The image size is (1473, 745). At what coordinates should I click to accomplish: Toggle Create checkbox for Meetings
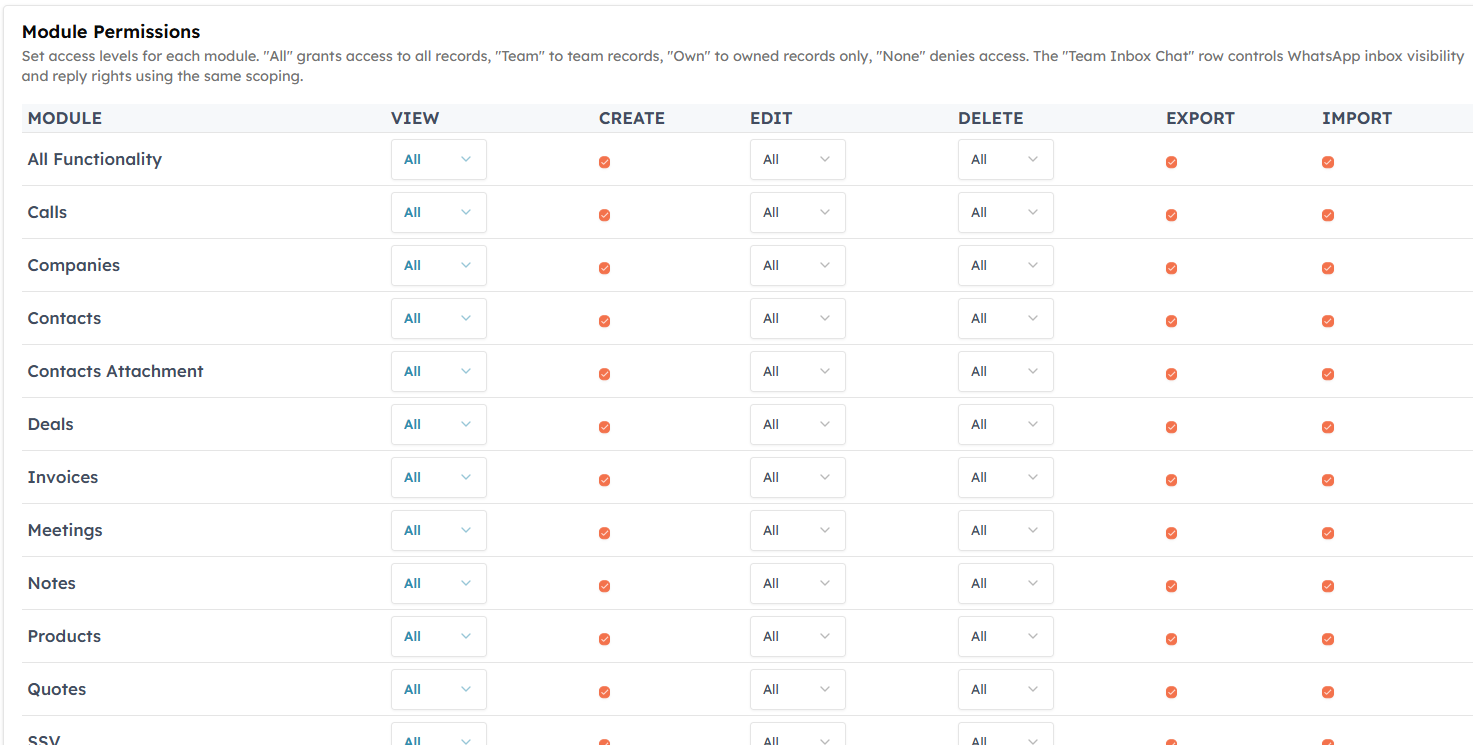coord(604,533)
